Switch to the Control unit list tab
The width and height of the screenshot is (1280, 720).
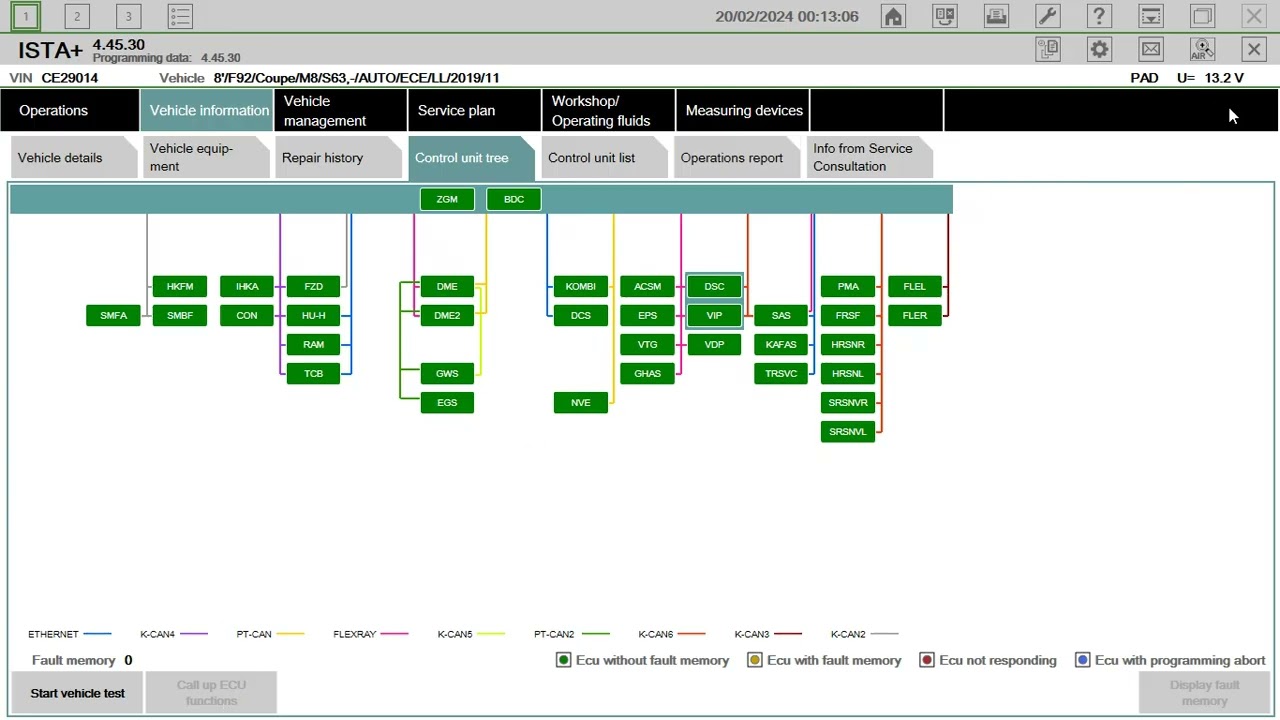pos(604,157)
